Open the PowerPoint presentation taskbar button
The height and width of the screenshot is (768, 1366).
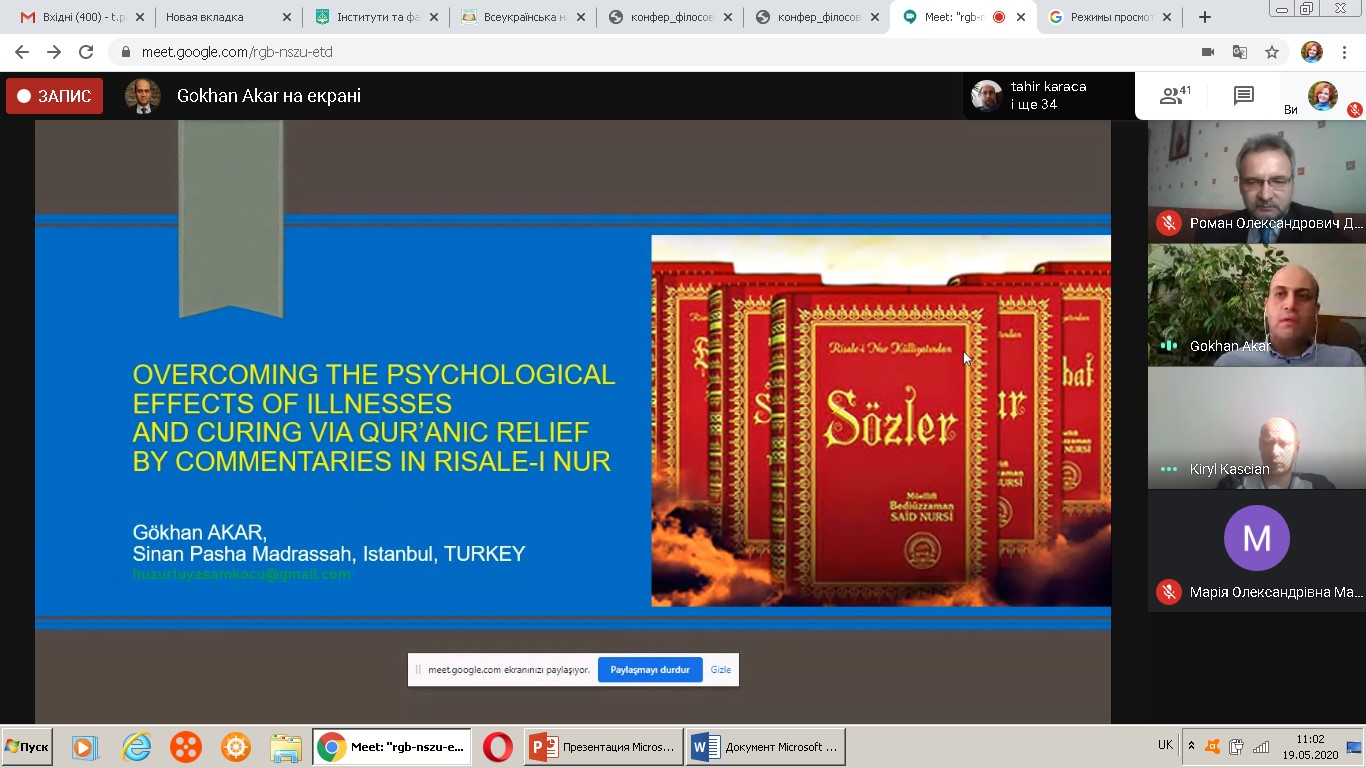(604, 747)
